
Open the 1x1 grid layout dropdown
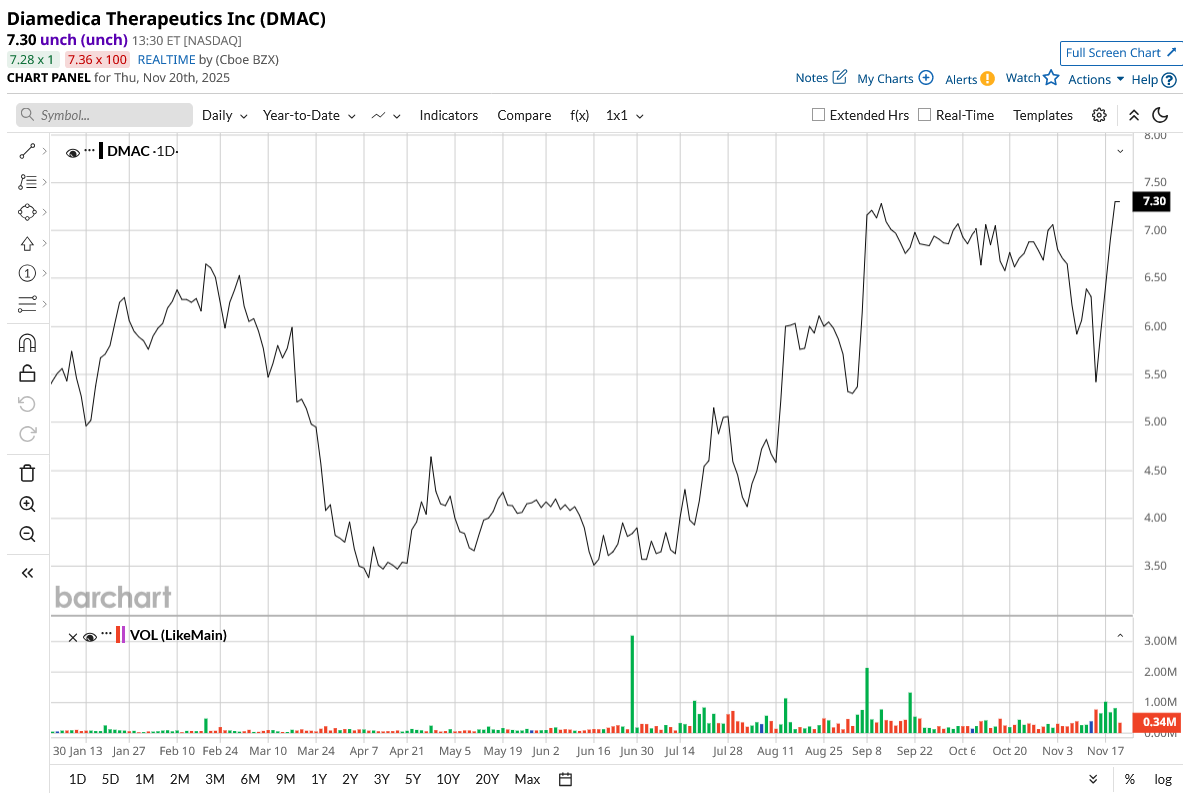coord(625,115)
